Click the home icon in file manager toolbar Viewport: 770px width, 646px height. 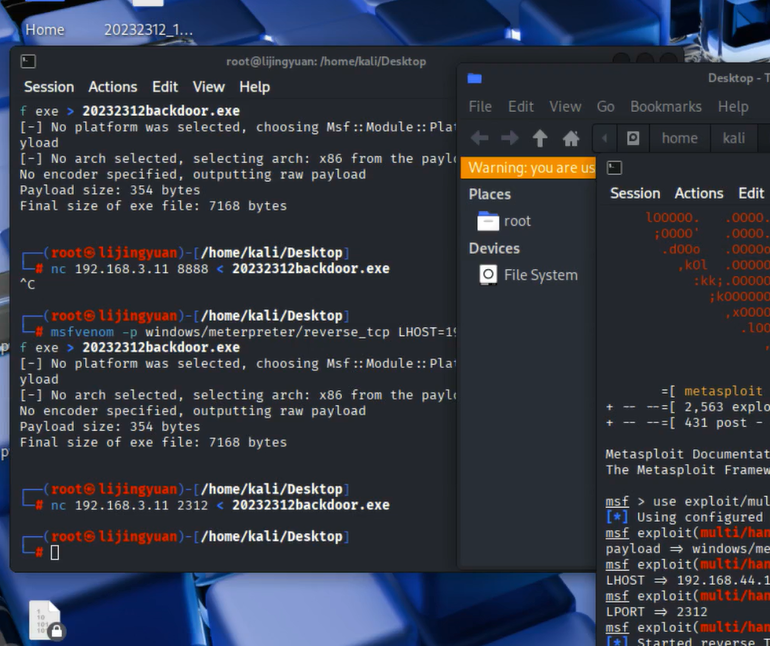point(571,138)
